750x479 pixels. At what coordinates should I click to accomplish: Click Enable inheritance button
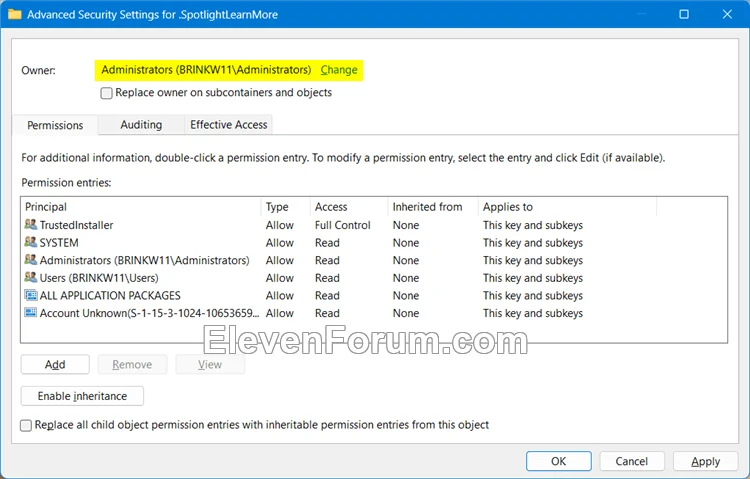[82, 396]
